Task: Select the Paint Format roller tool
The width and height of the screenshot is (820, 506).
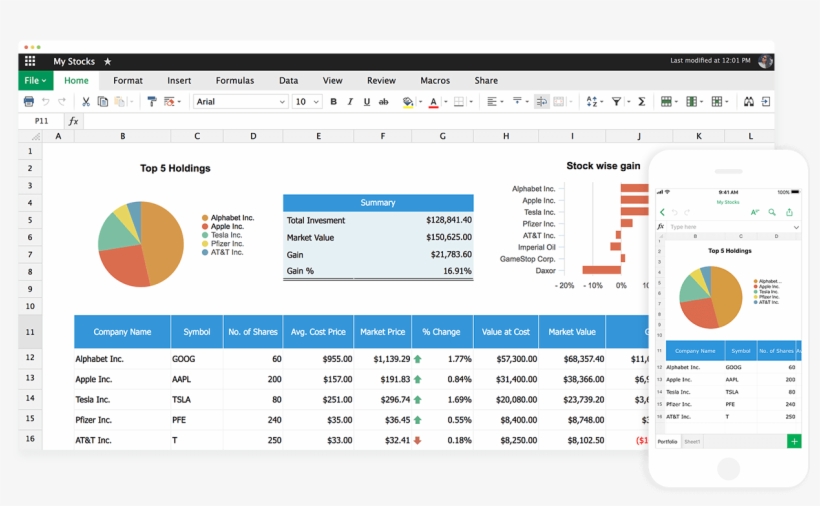Action: point(152,101)
